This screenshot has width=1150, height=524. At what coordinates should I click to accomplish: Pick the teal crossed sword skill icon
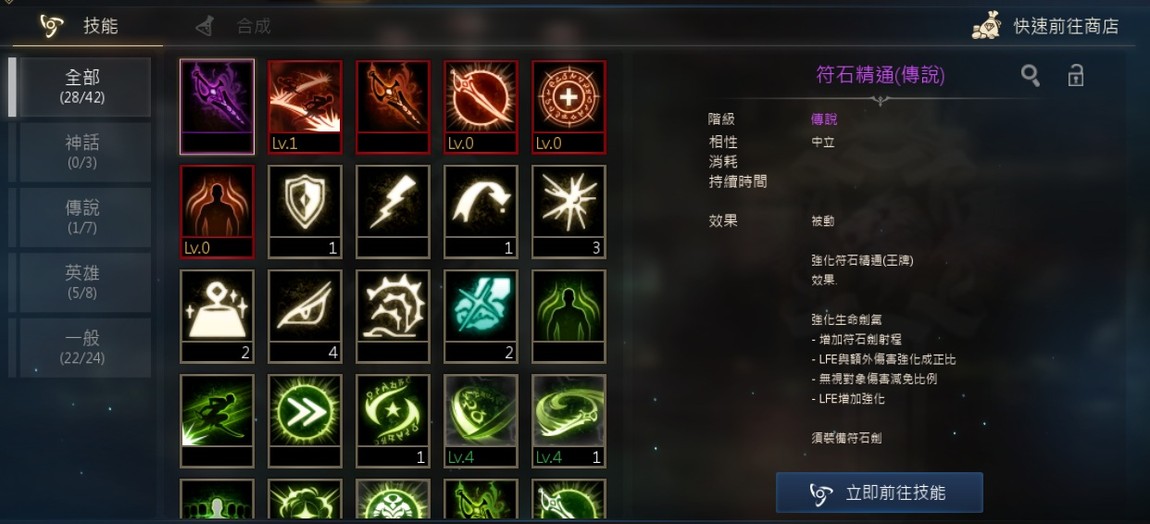point(481,316)
